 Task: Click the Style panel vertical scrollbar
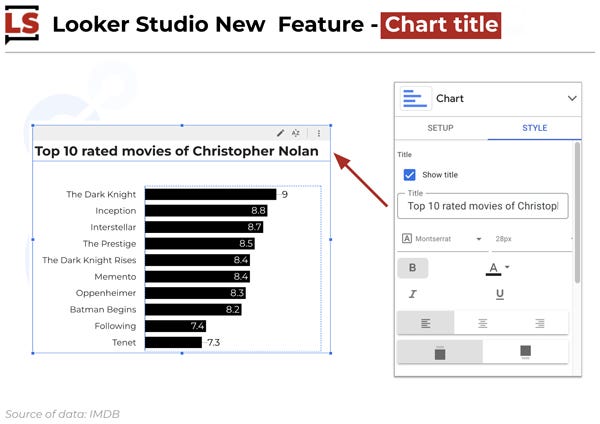577,212
